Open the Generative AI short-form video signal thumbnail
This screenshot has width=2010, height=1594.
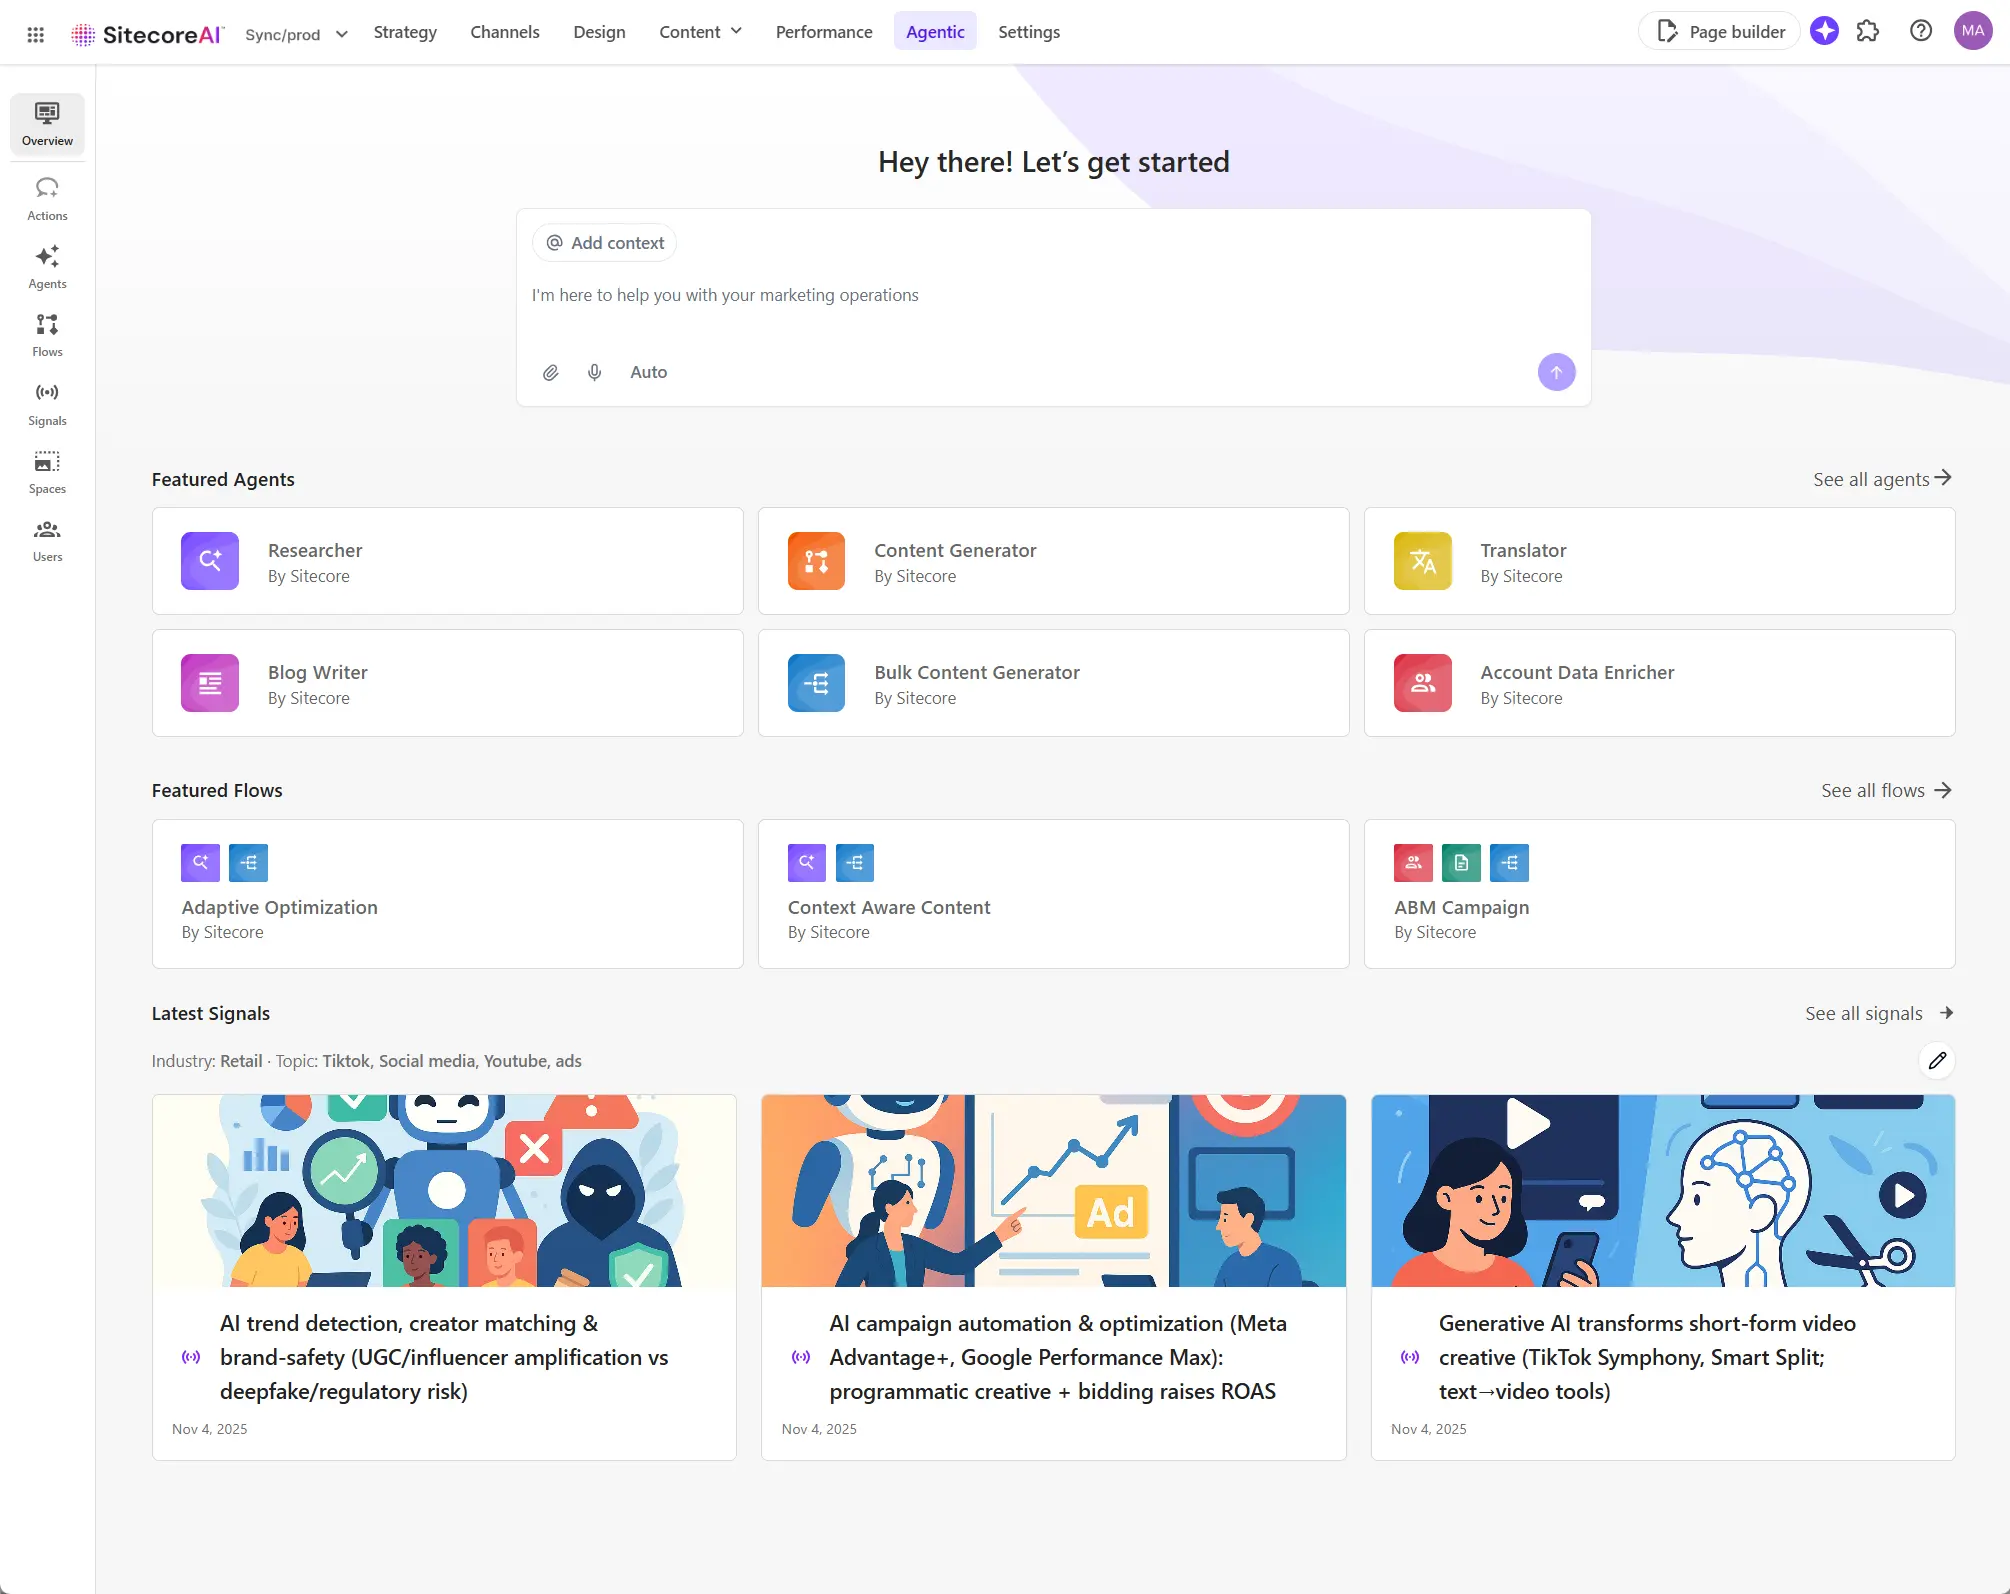coord(1662,1190)
